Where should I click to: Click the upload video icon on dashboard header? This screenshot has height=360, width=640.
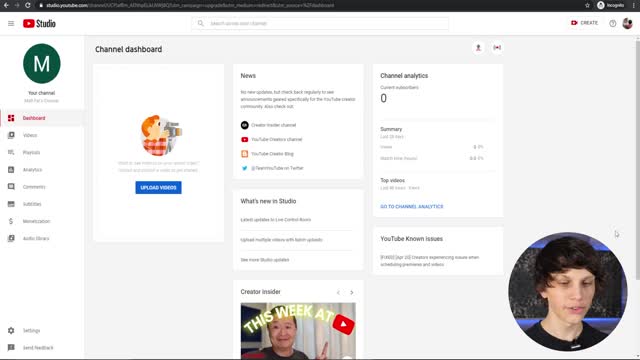[478, 48]
